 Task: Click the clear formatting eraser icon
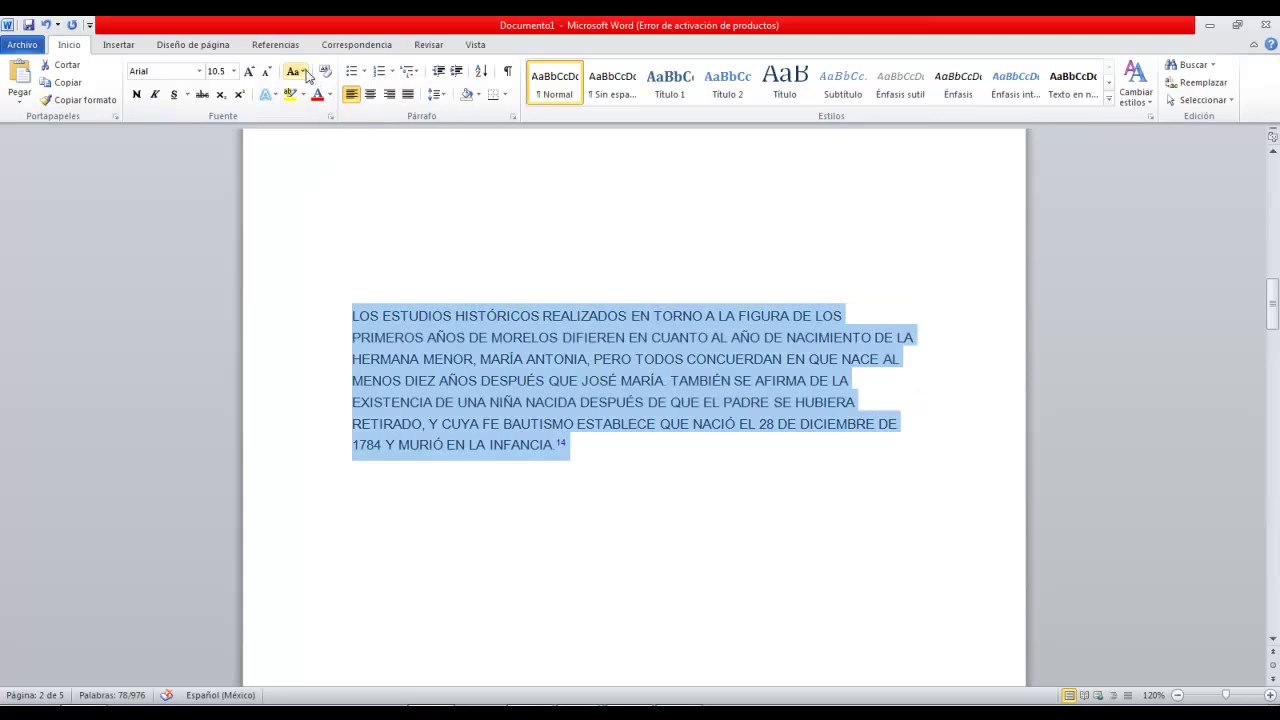tap(325, 71)
